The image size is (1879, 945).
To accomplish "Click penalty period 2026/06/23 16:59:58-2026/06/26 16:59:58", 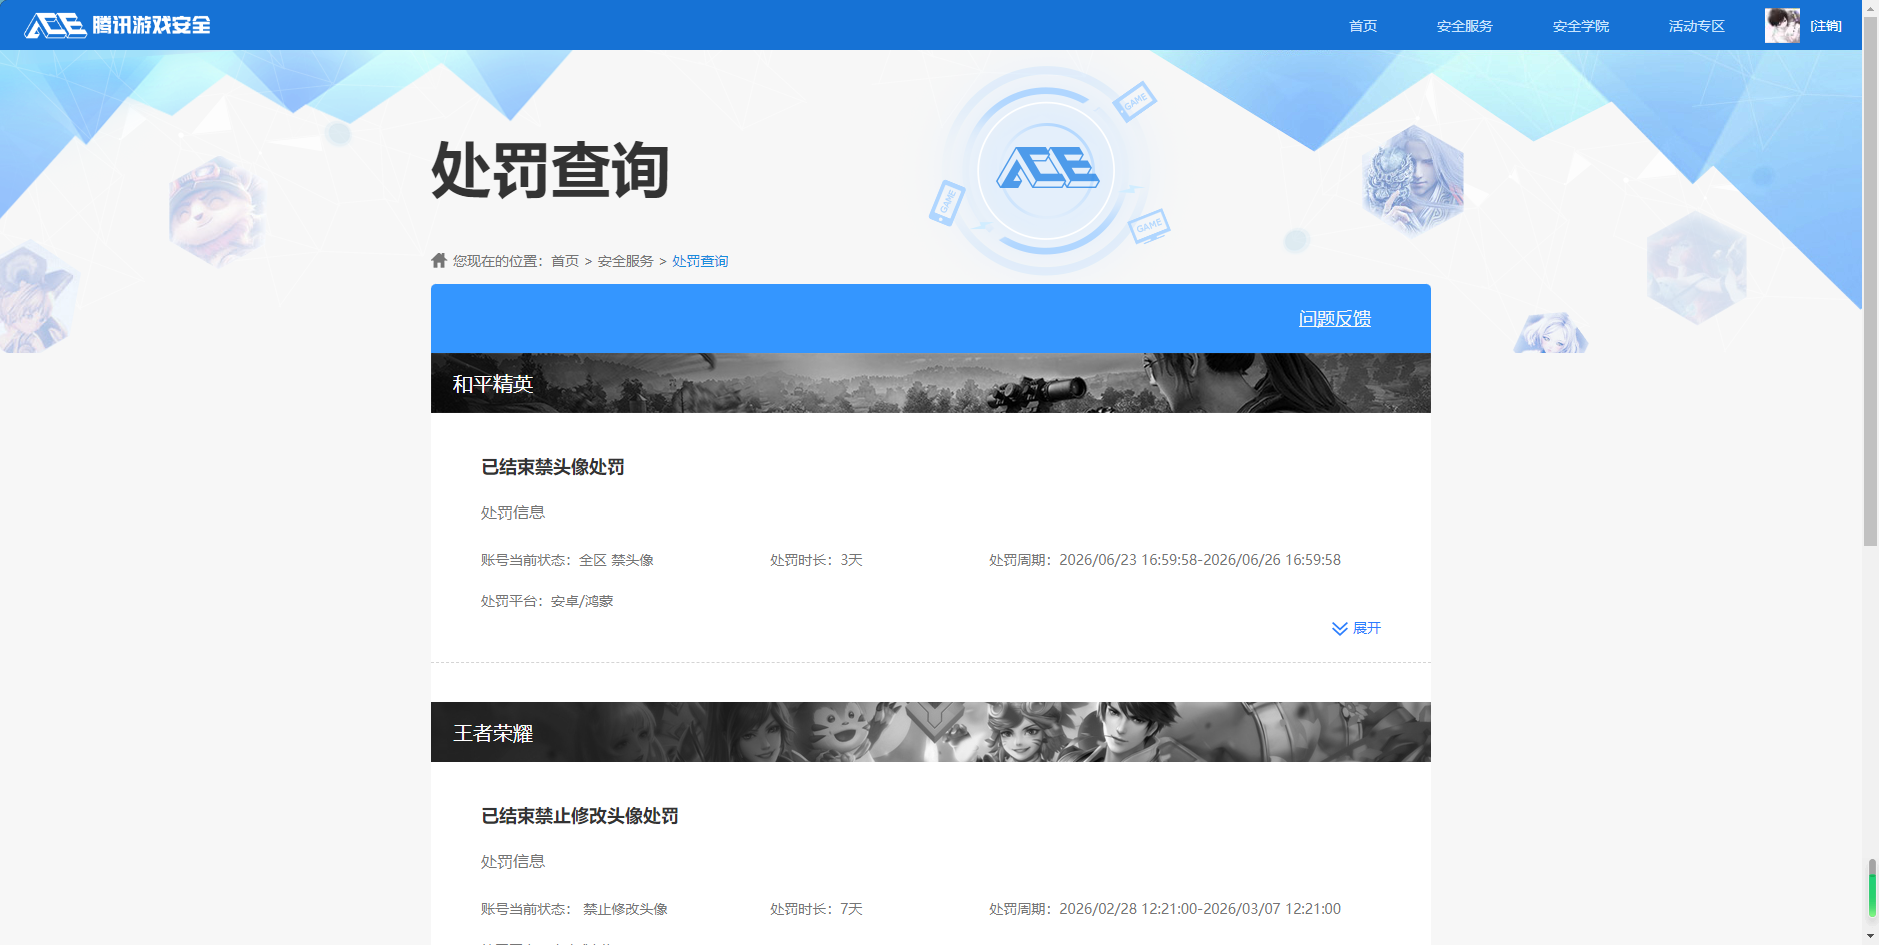I will coord(1200,560).
